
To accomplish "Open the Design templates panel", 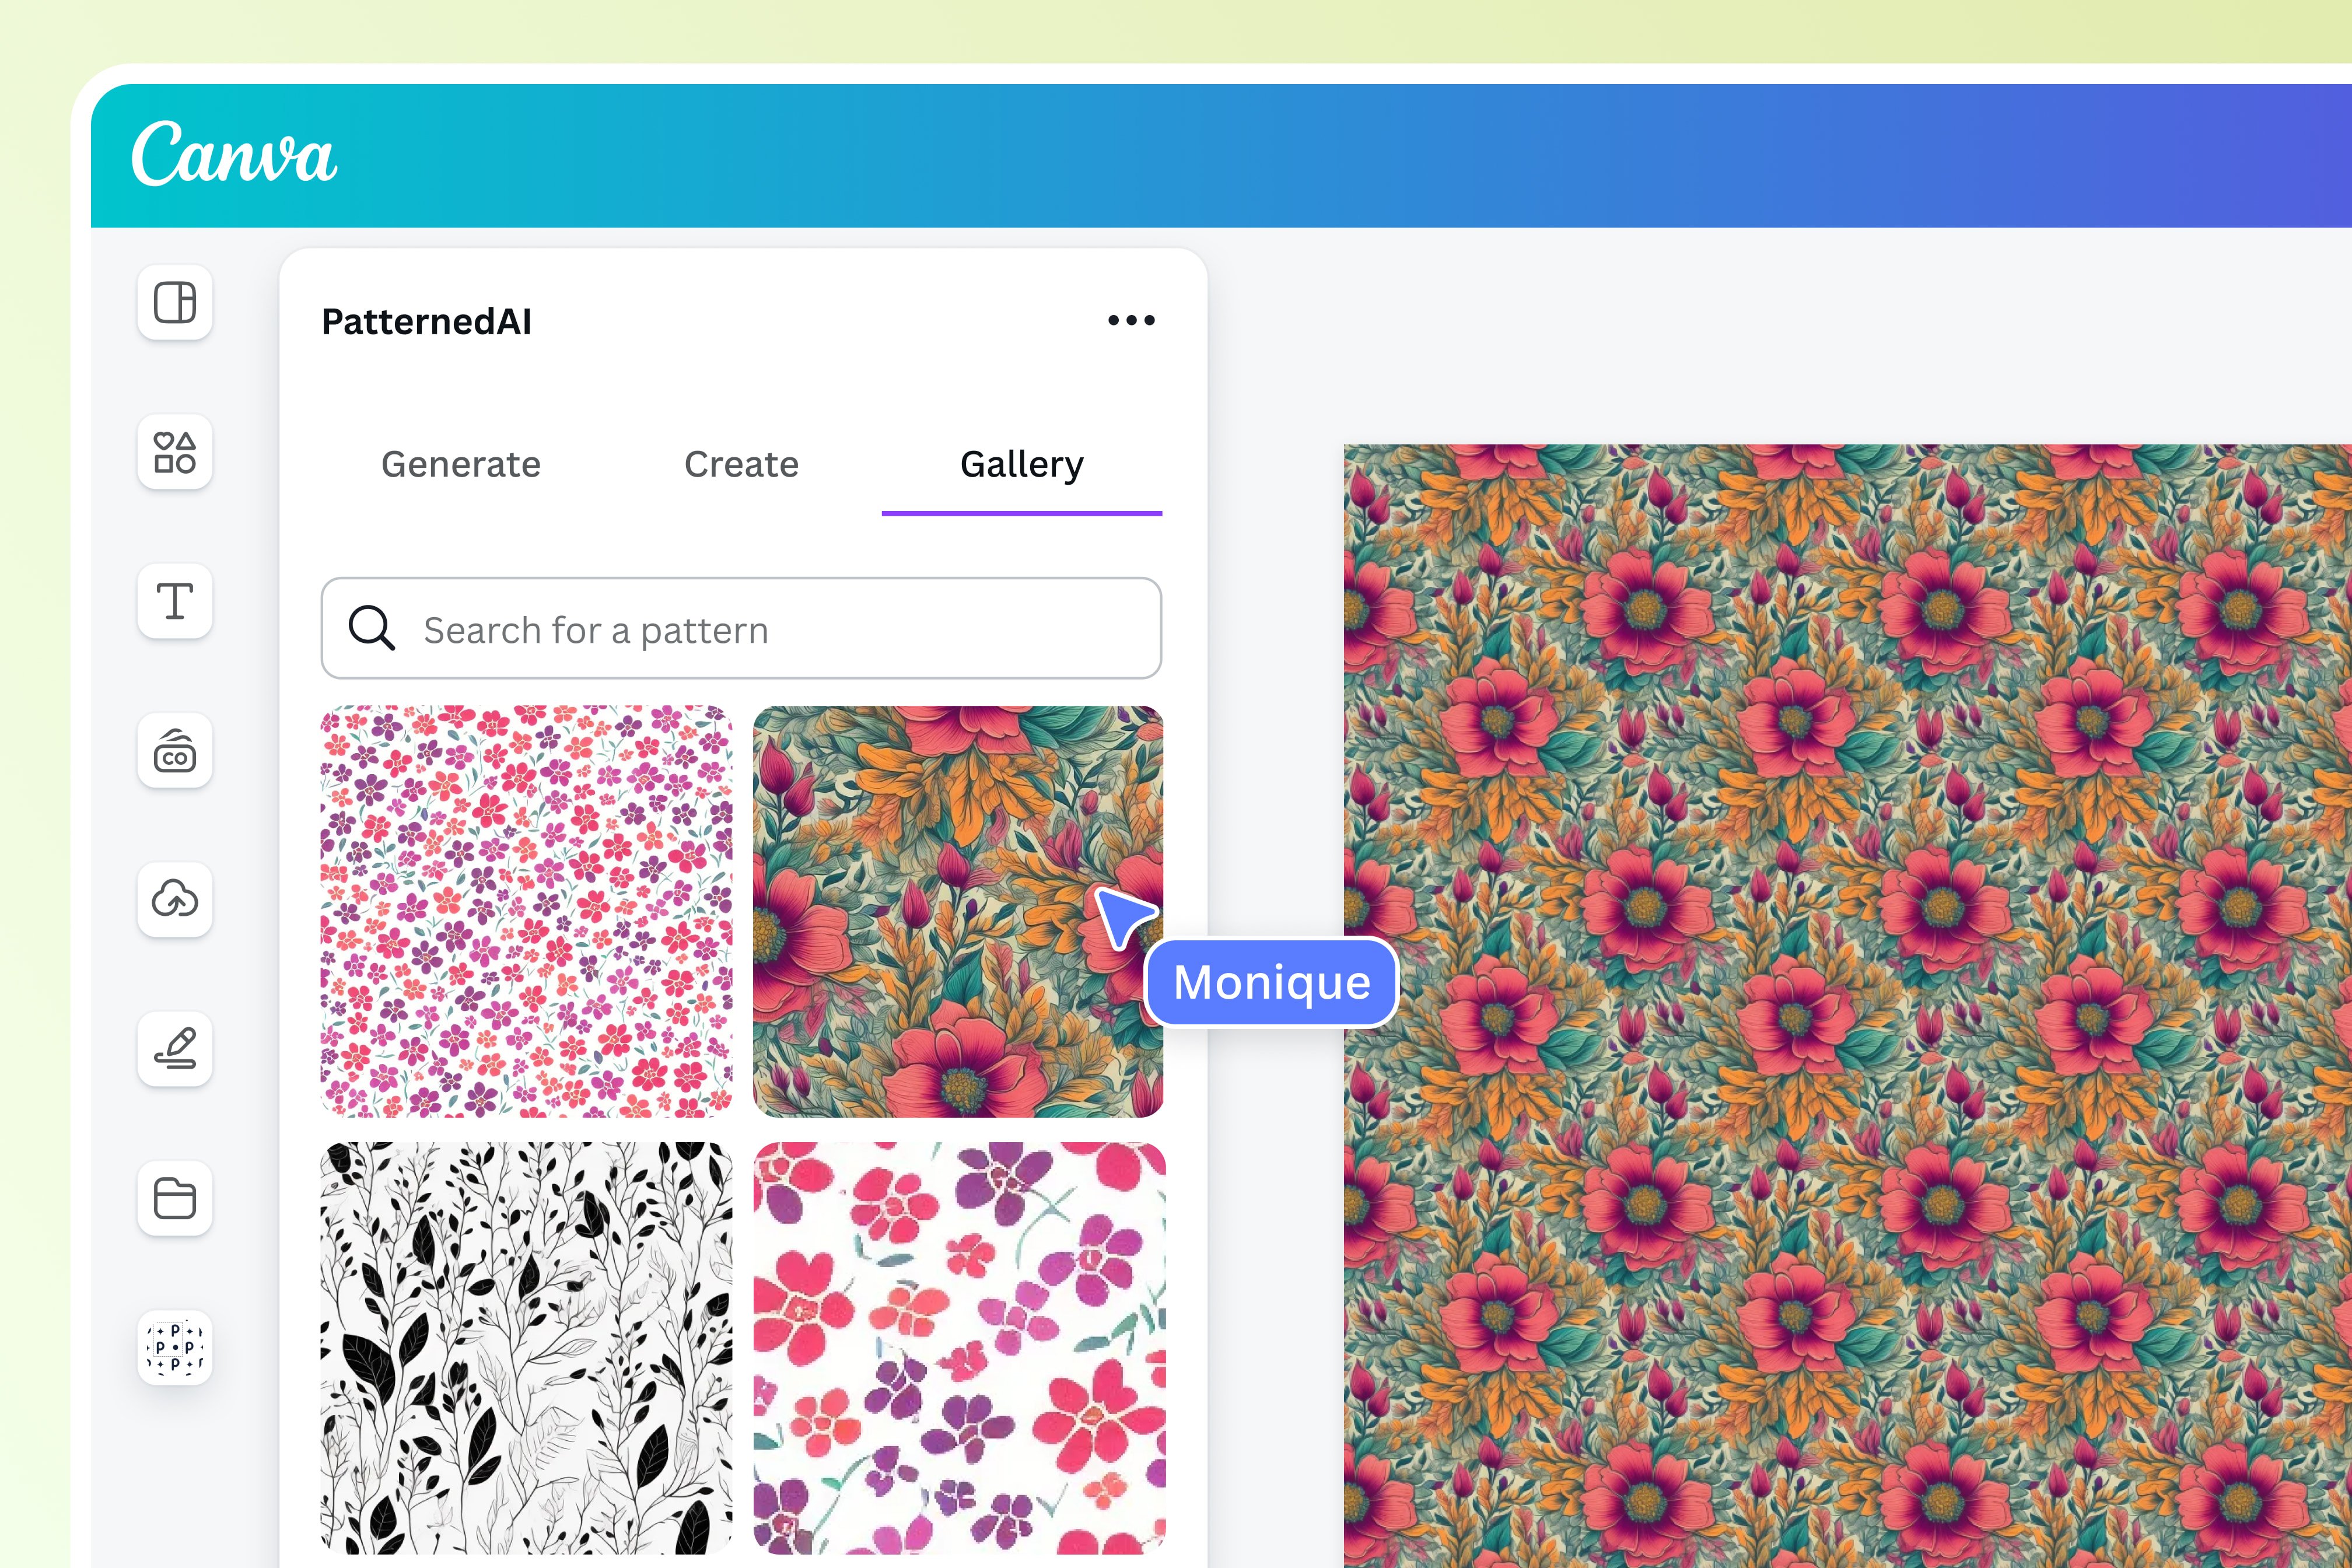I will [x=174, y=304].
